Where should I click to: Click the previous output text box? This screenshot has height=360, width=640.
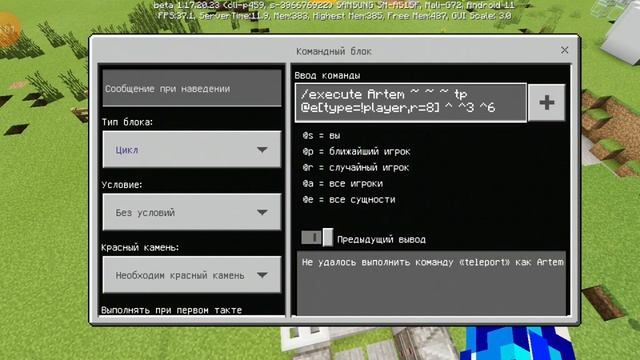coord(431,283)
